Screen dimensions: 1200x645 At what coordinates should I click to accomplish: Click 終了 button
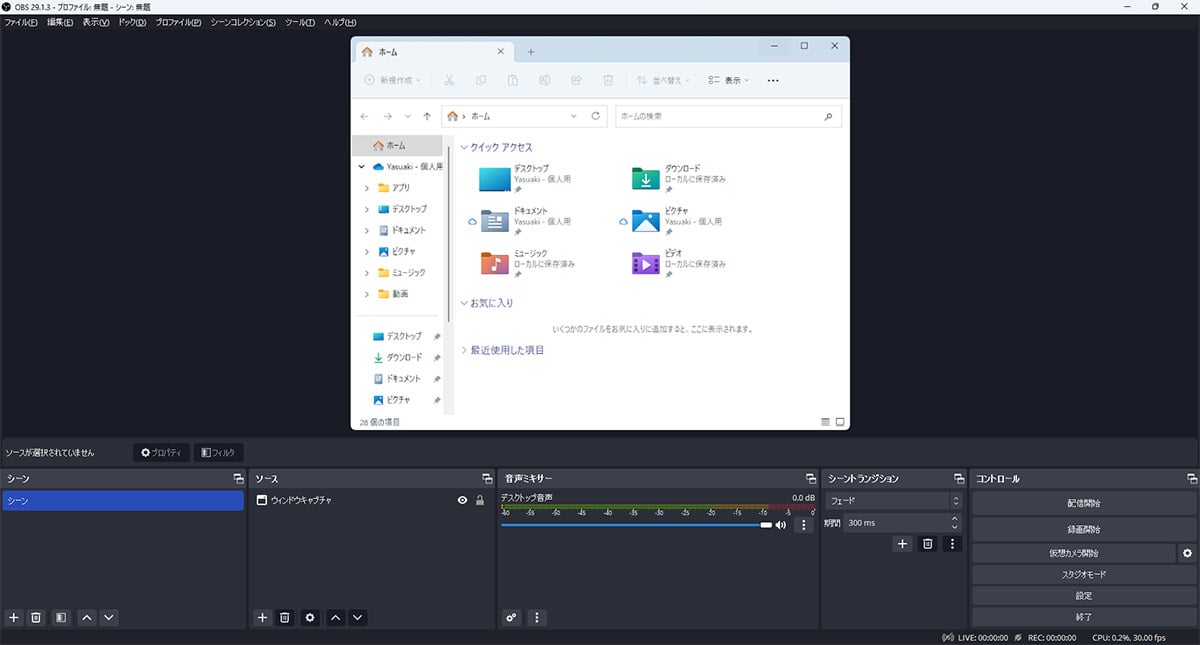[x=1084, y=617]
